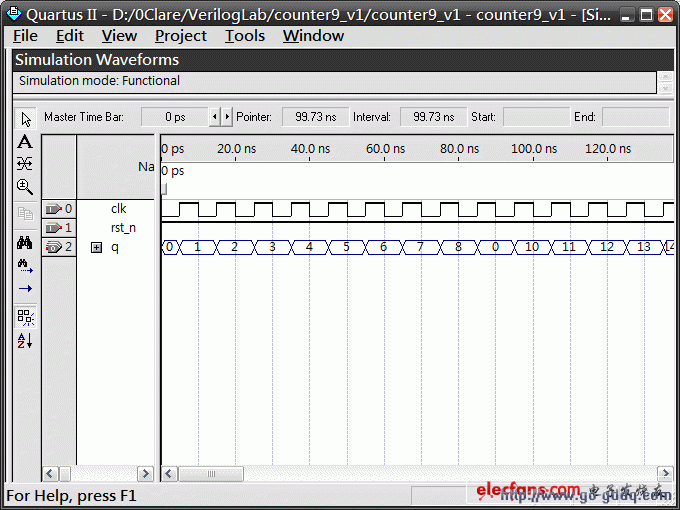Expand the q bus signal
The width and height of the screenshot is (680, 510).
tap(97, 247)
